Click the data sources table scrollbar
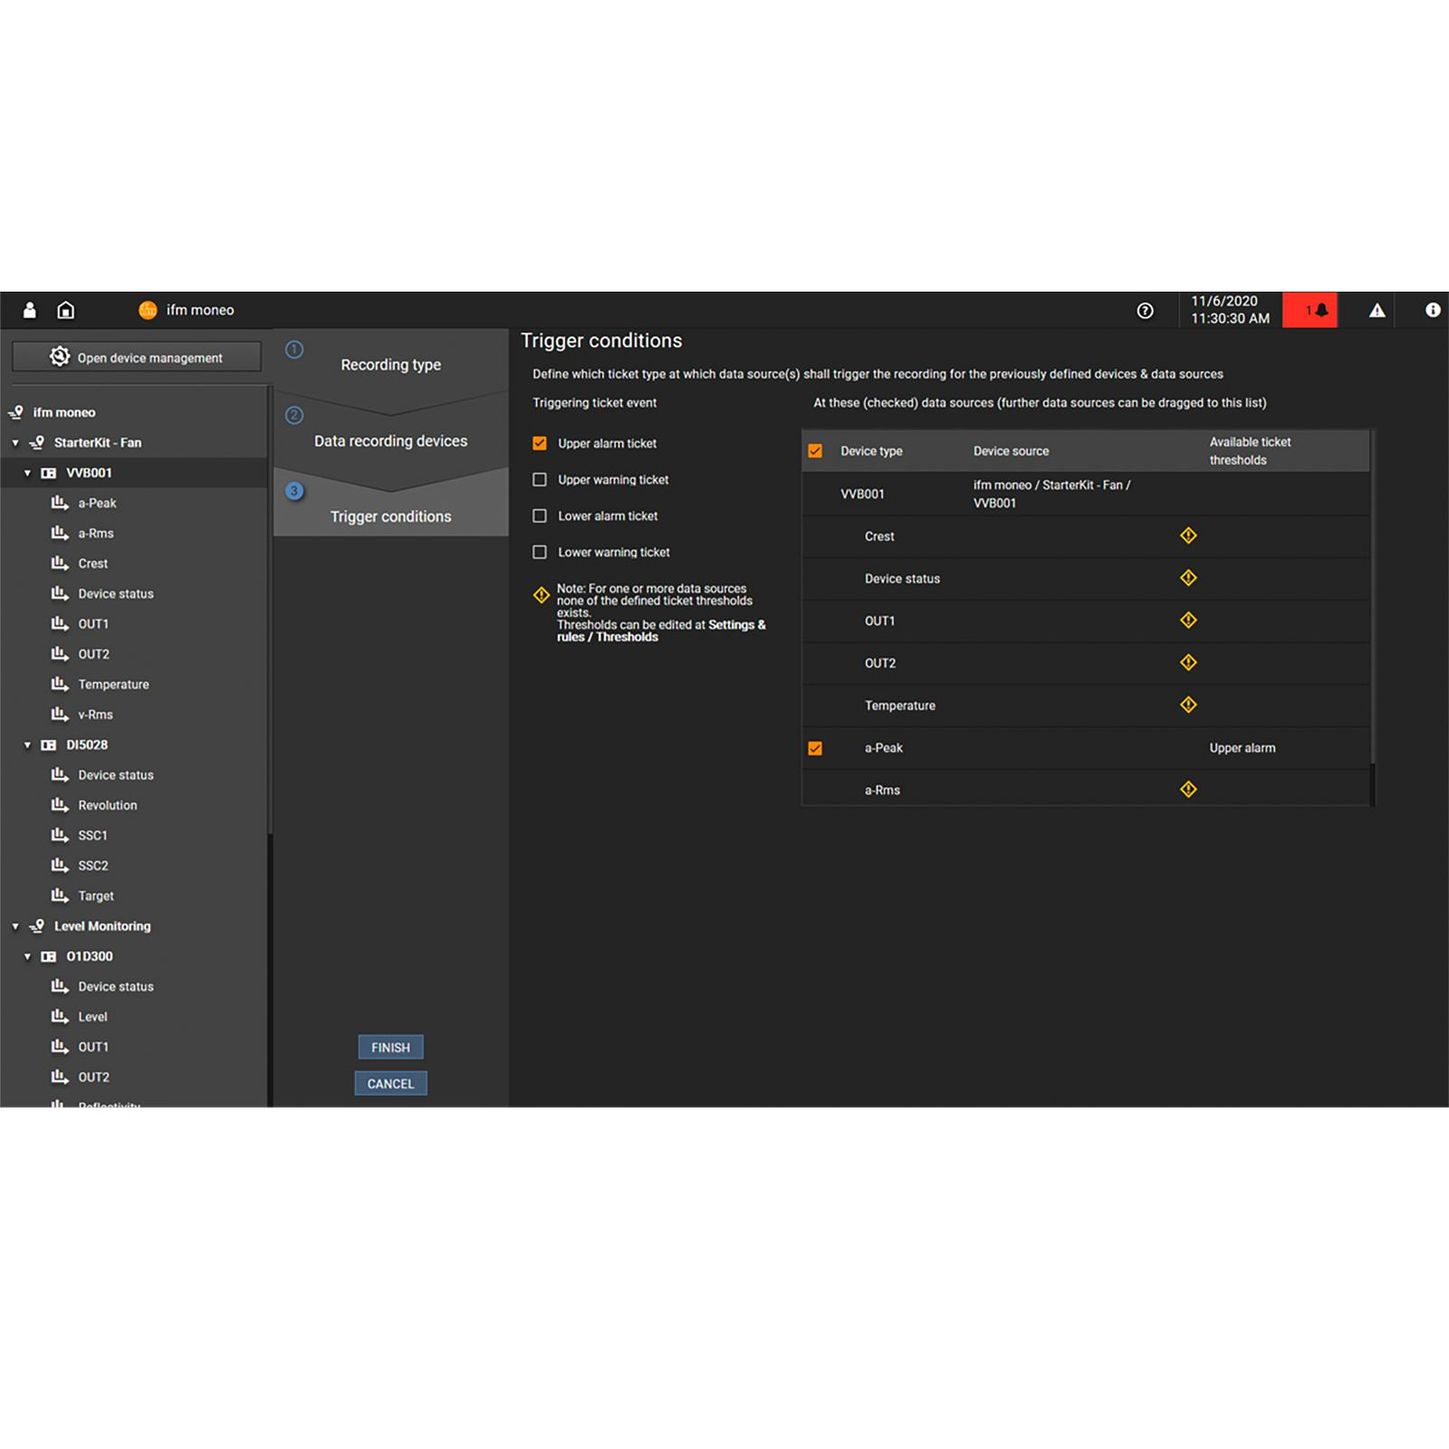Viewport: 1449px width, 1449px height. point(1373,600)
